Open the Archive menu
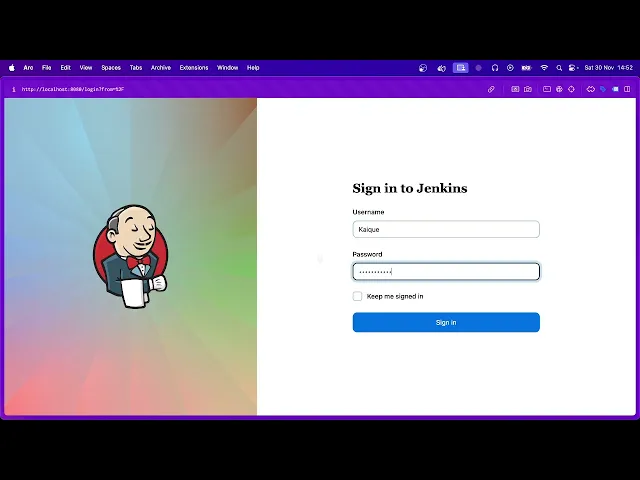 tap(161, 68)
